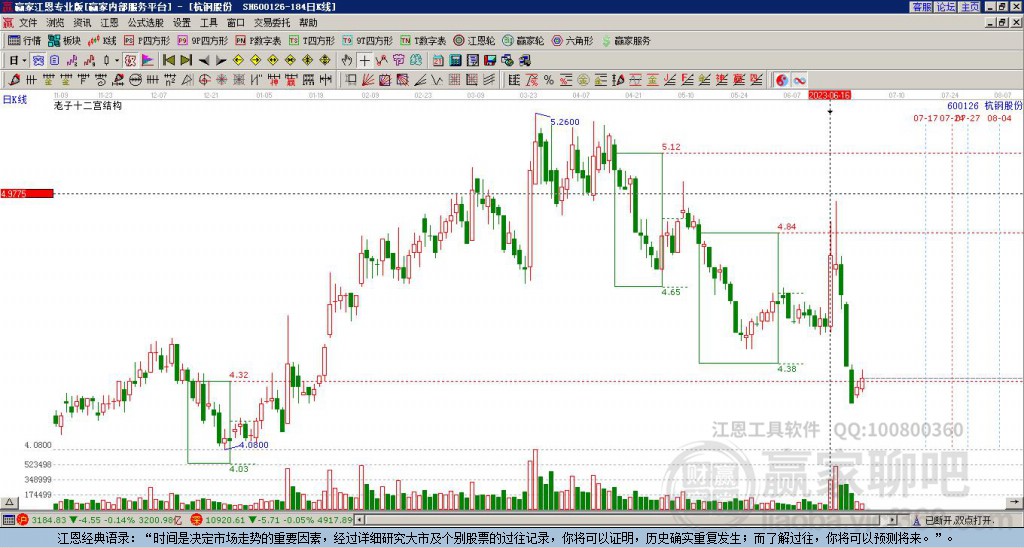Click the highlighted 2023-06-16 date marker
The height and width of the screenshot is (548, 1024).
pyautogui.click(x=830, y=95)
